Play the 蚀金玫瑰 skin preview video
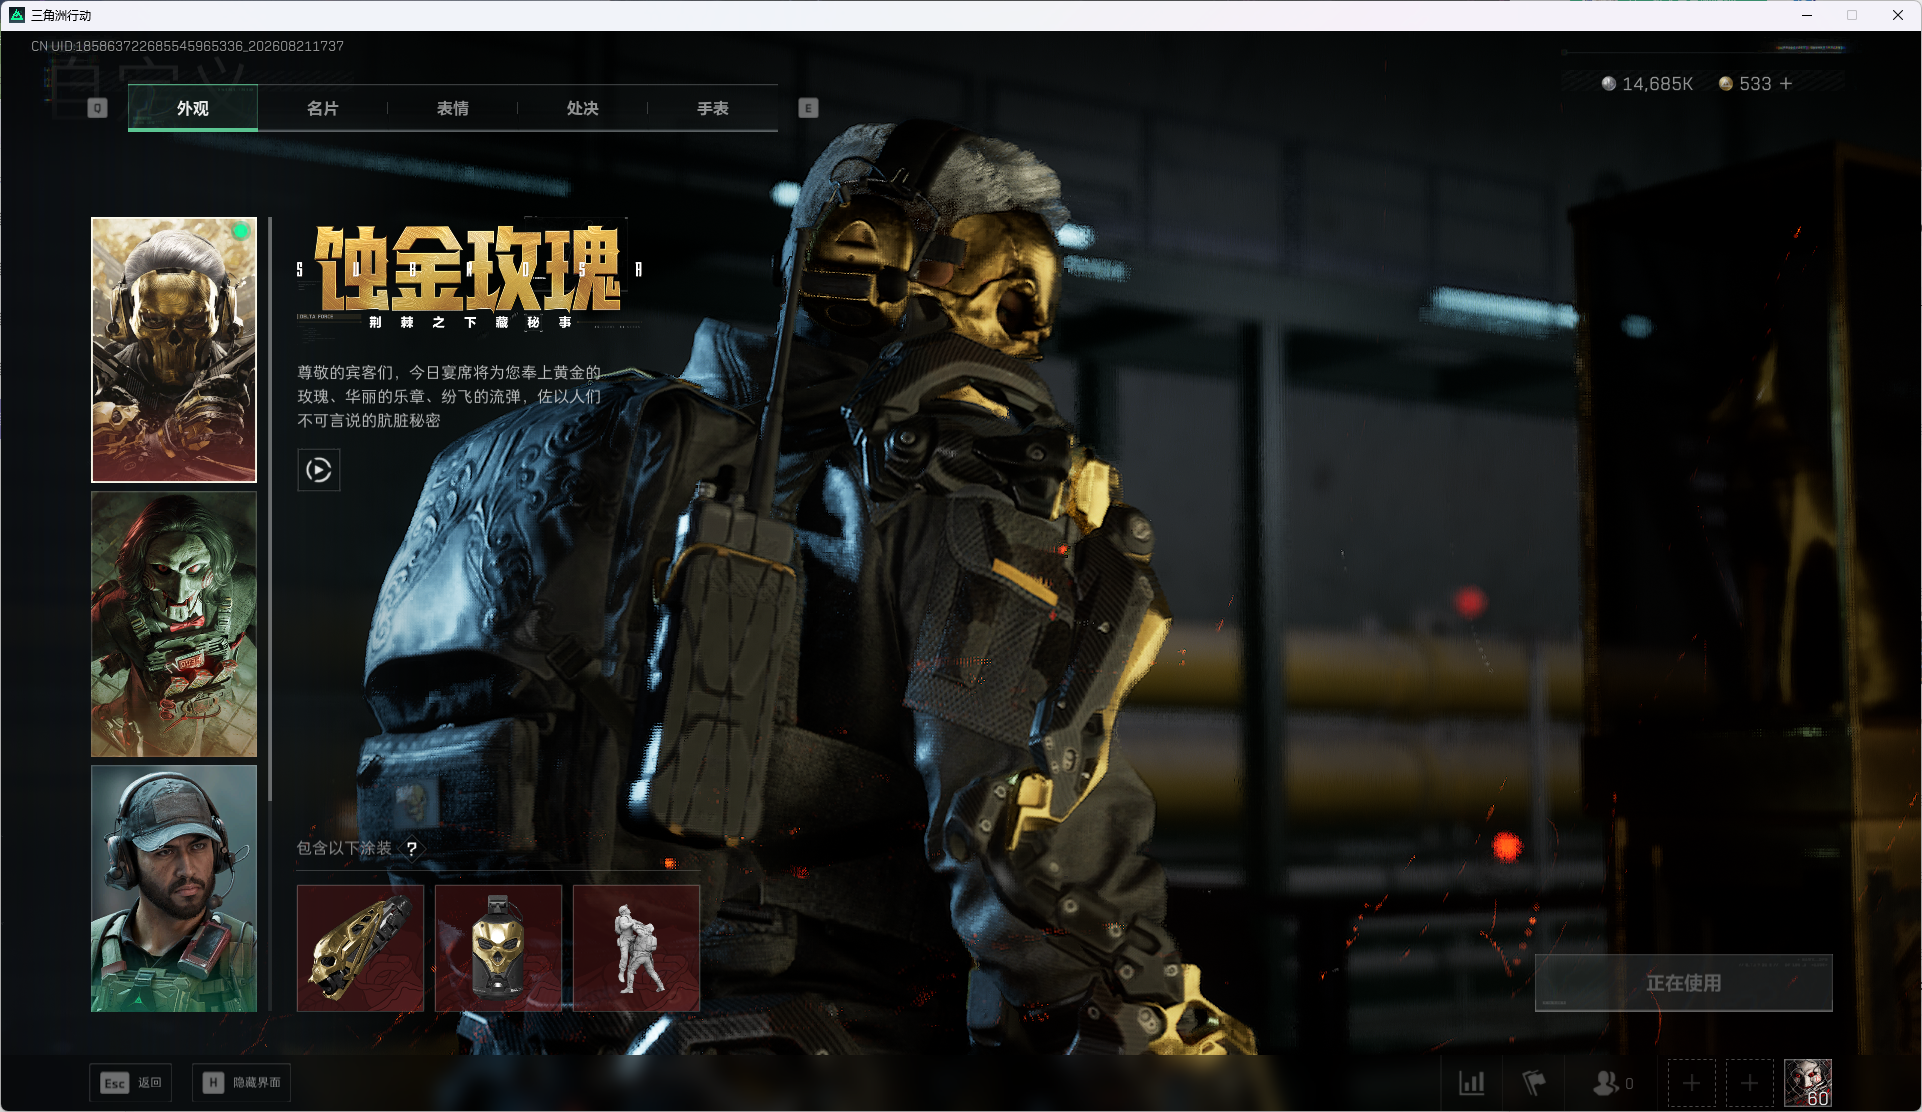Image resolution: width=1922 pixels, height=1112 pixels. 319,470
